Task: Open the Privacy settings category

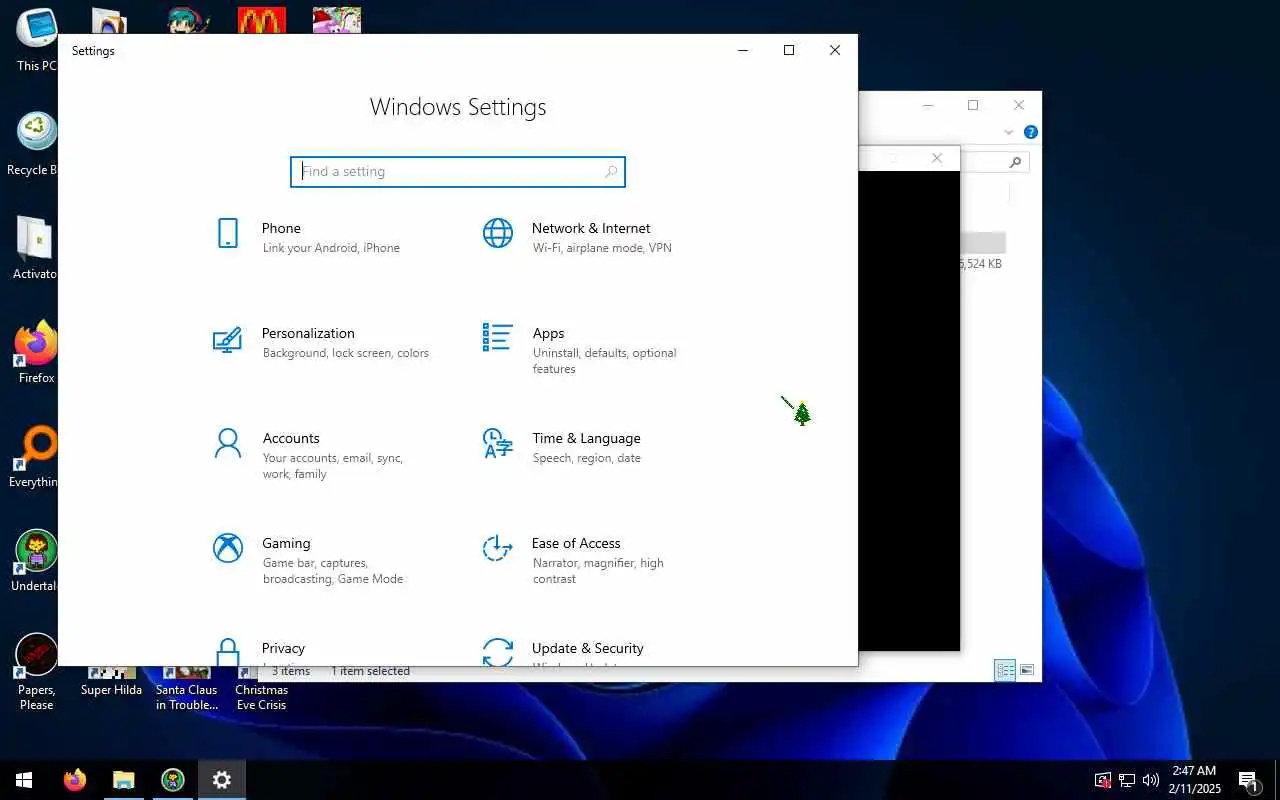Action: [x=258, y=650]
